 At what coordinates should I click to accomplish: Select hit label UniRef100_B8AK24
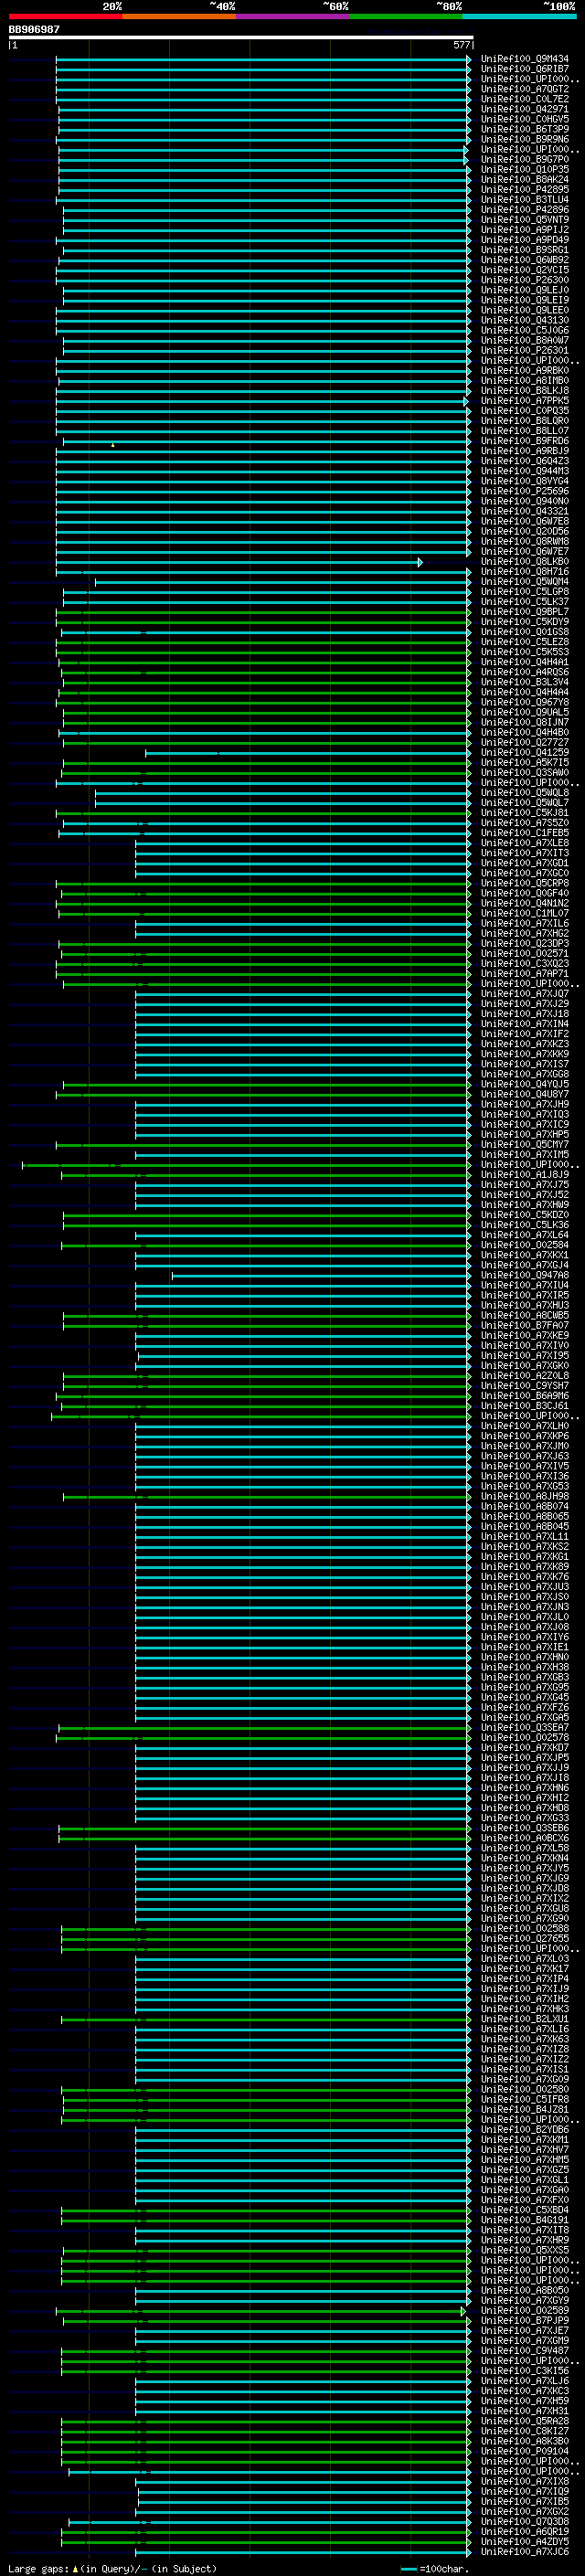525,180
